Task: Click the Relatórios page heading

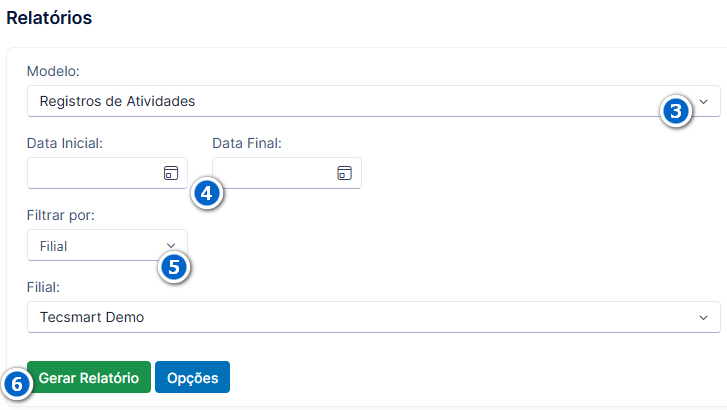Action: pyautogui.click(x=49, y=18)
